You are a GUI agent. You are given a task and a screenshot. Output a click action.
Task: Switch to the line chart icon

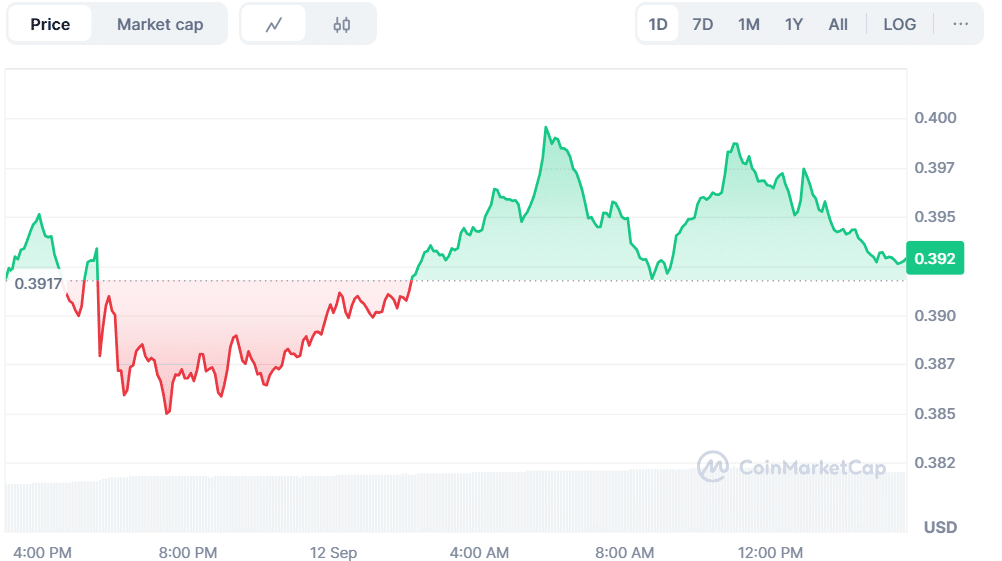274,24
